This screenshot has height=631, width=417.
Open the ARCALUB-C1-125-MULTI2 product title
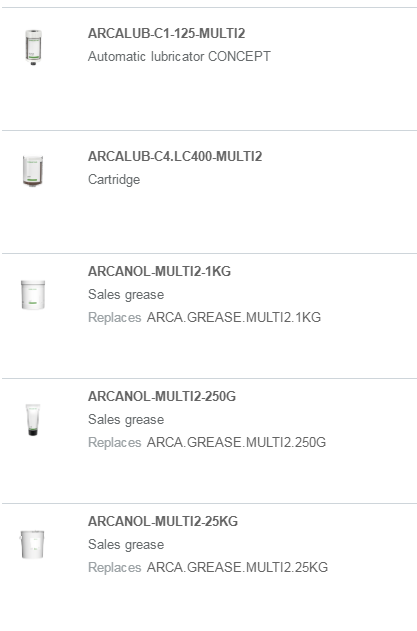(166, 33)
